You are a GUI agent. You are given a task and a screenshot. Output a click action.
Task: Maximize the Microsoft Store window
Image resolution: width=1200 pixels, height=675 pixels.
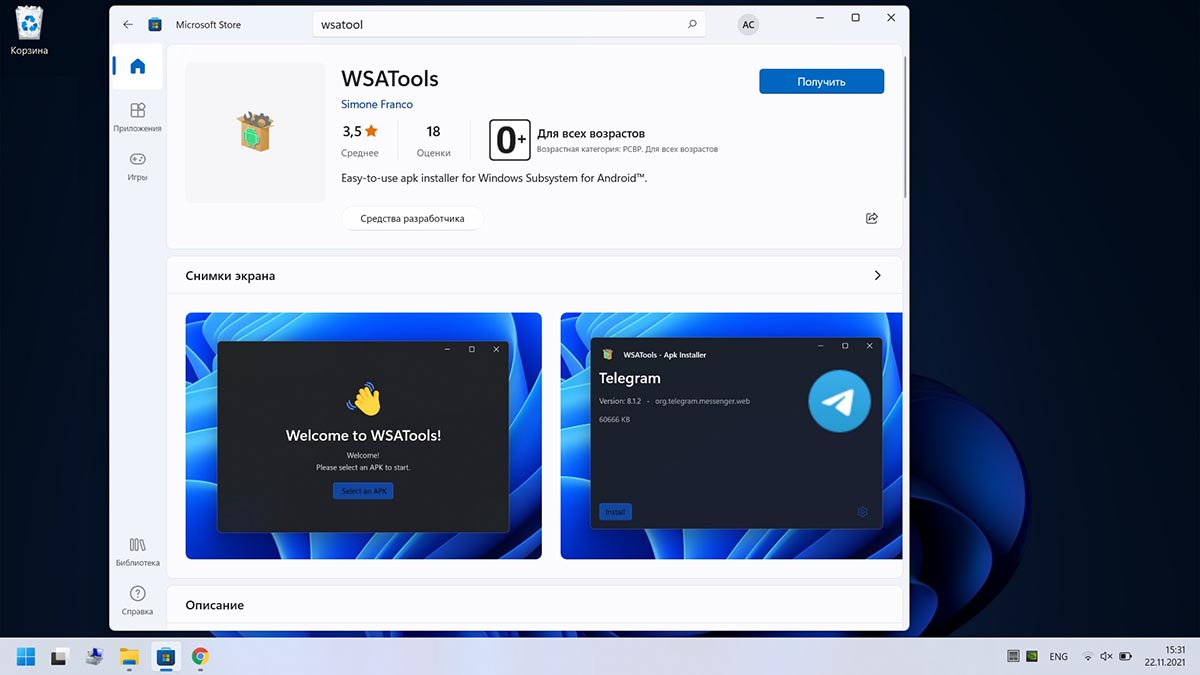click(856, 18)
